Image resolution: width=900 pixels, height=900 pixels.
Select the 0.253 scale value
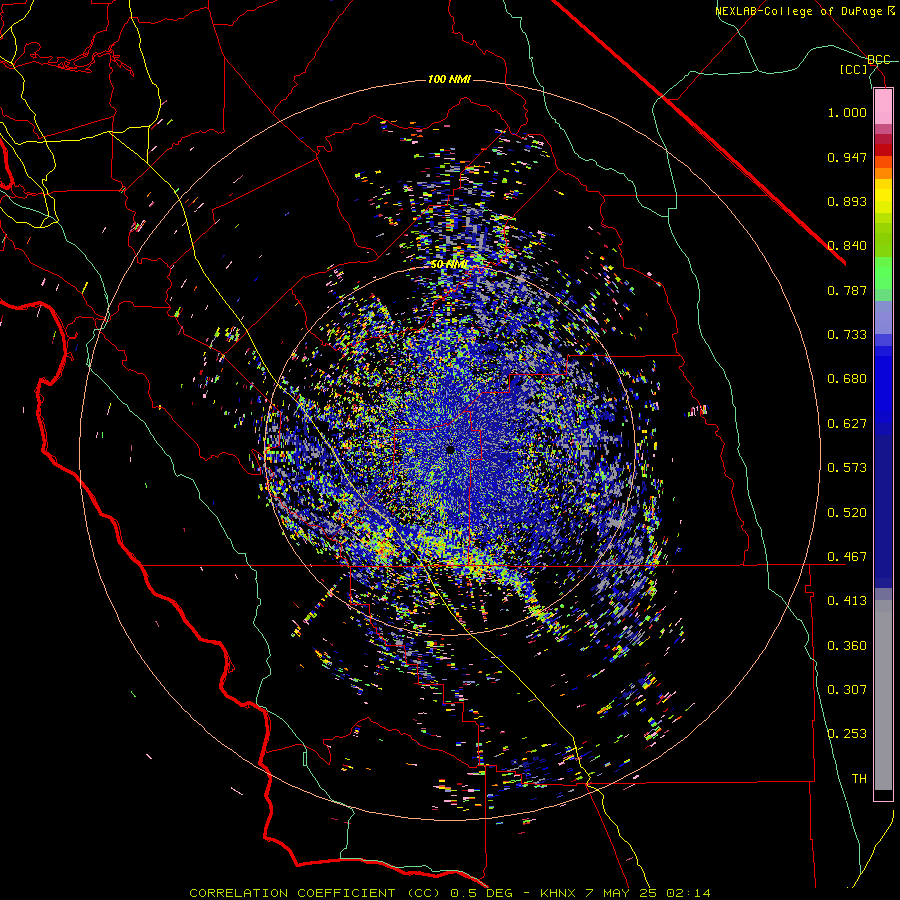847,734
